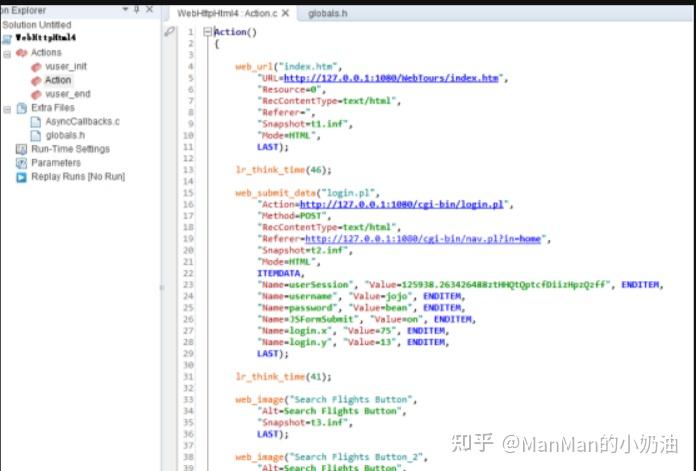The image size is (696, 471).
Task: Click the "Name=userSession" text
Action: [x=305, y=285]
